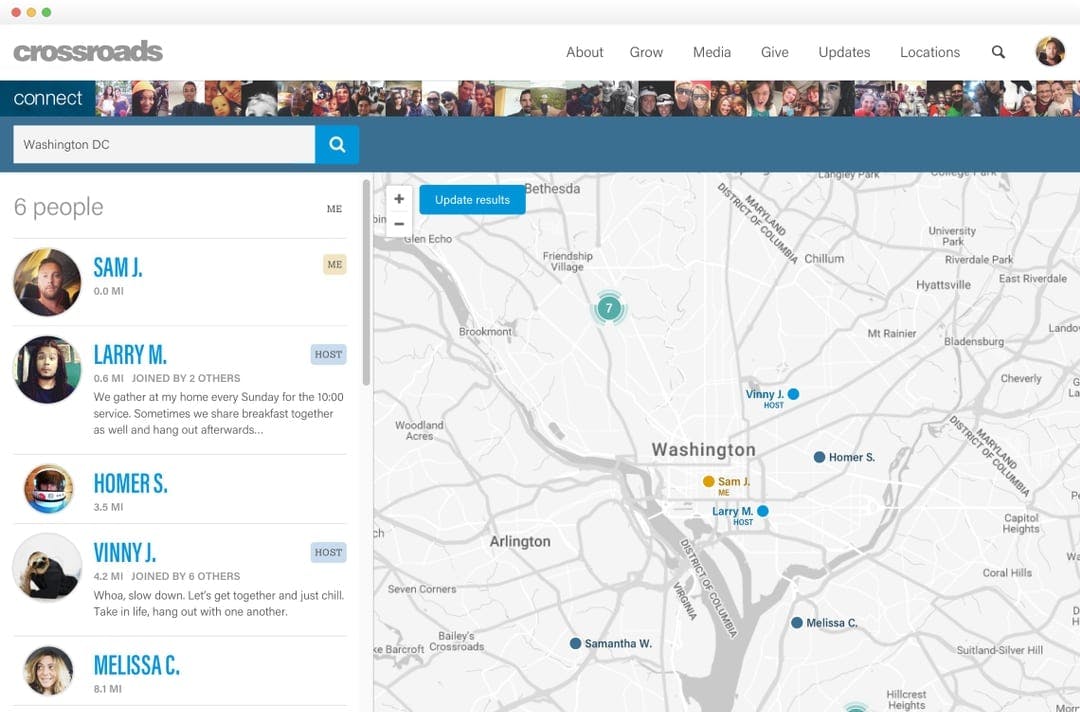Viewport: 1080px width, 712px height.
Task: Click the 'Washington' map label
Action: point(703,450)
